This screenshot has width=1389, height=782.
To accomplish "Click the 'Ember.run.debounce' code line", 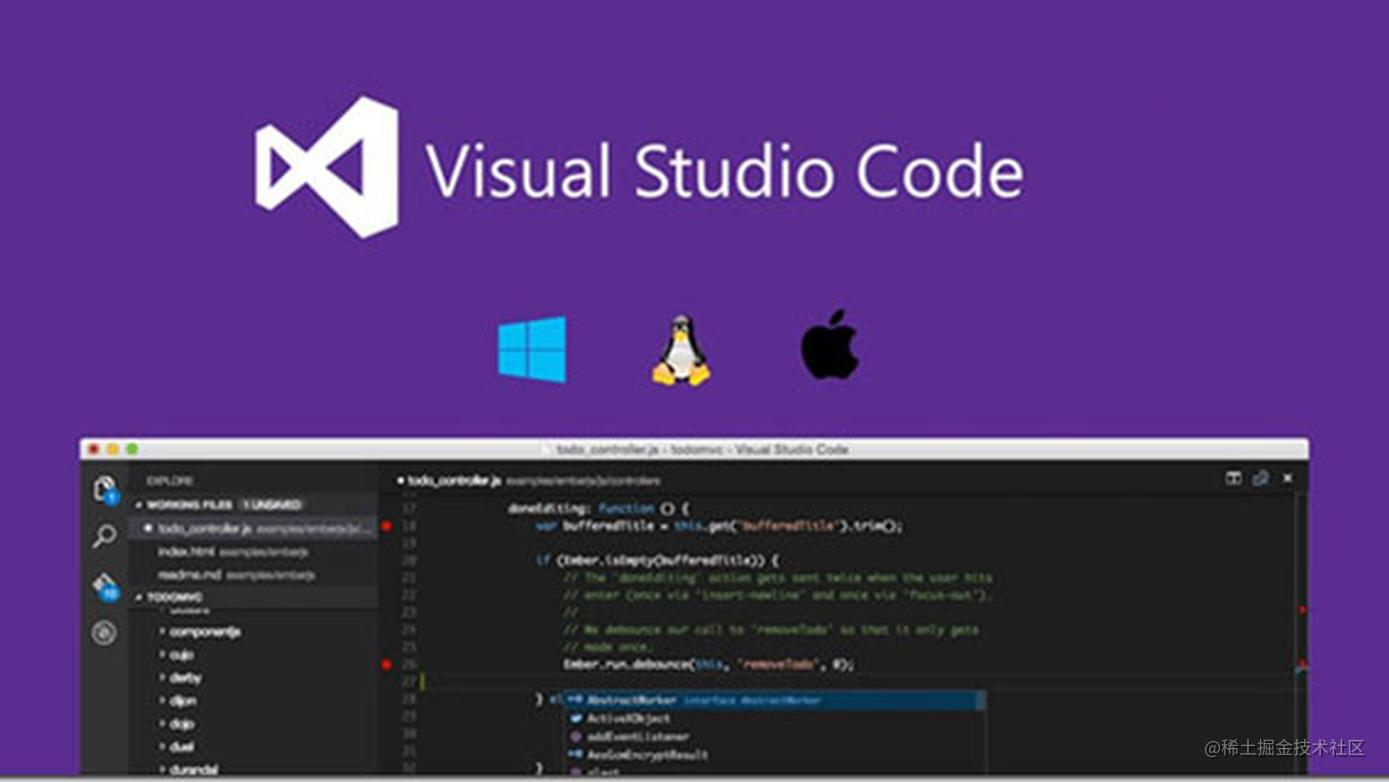I will click(709, 664).
